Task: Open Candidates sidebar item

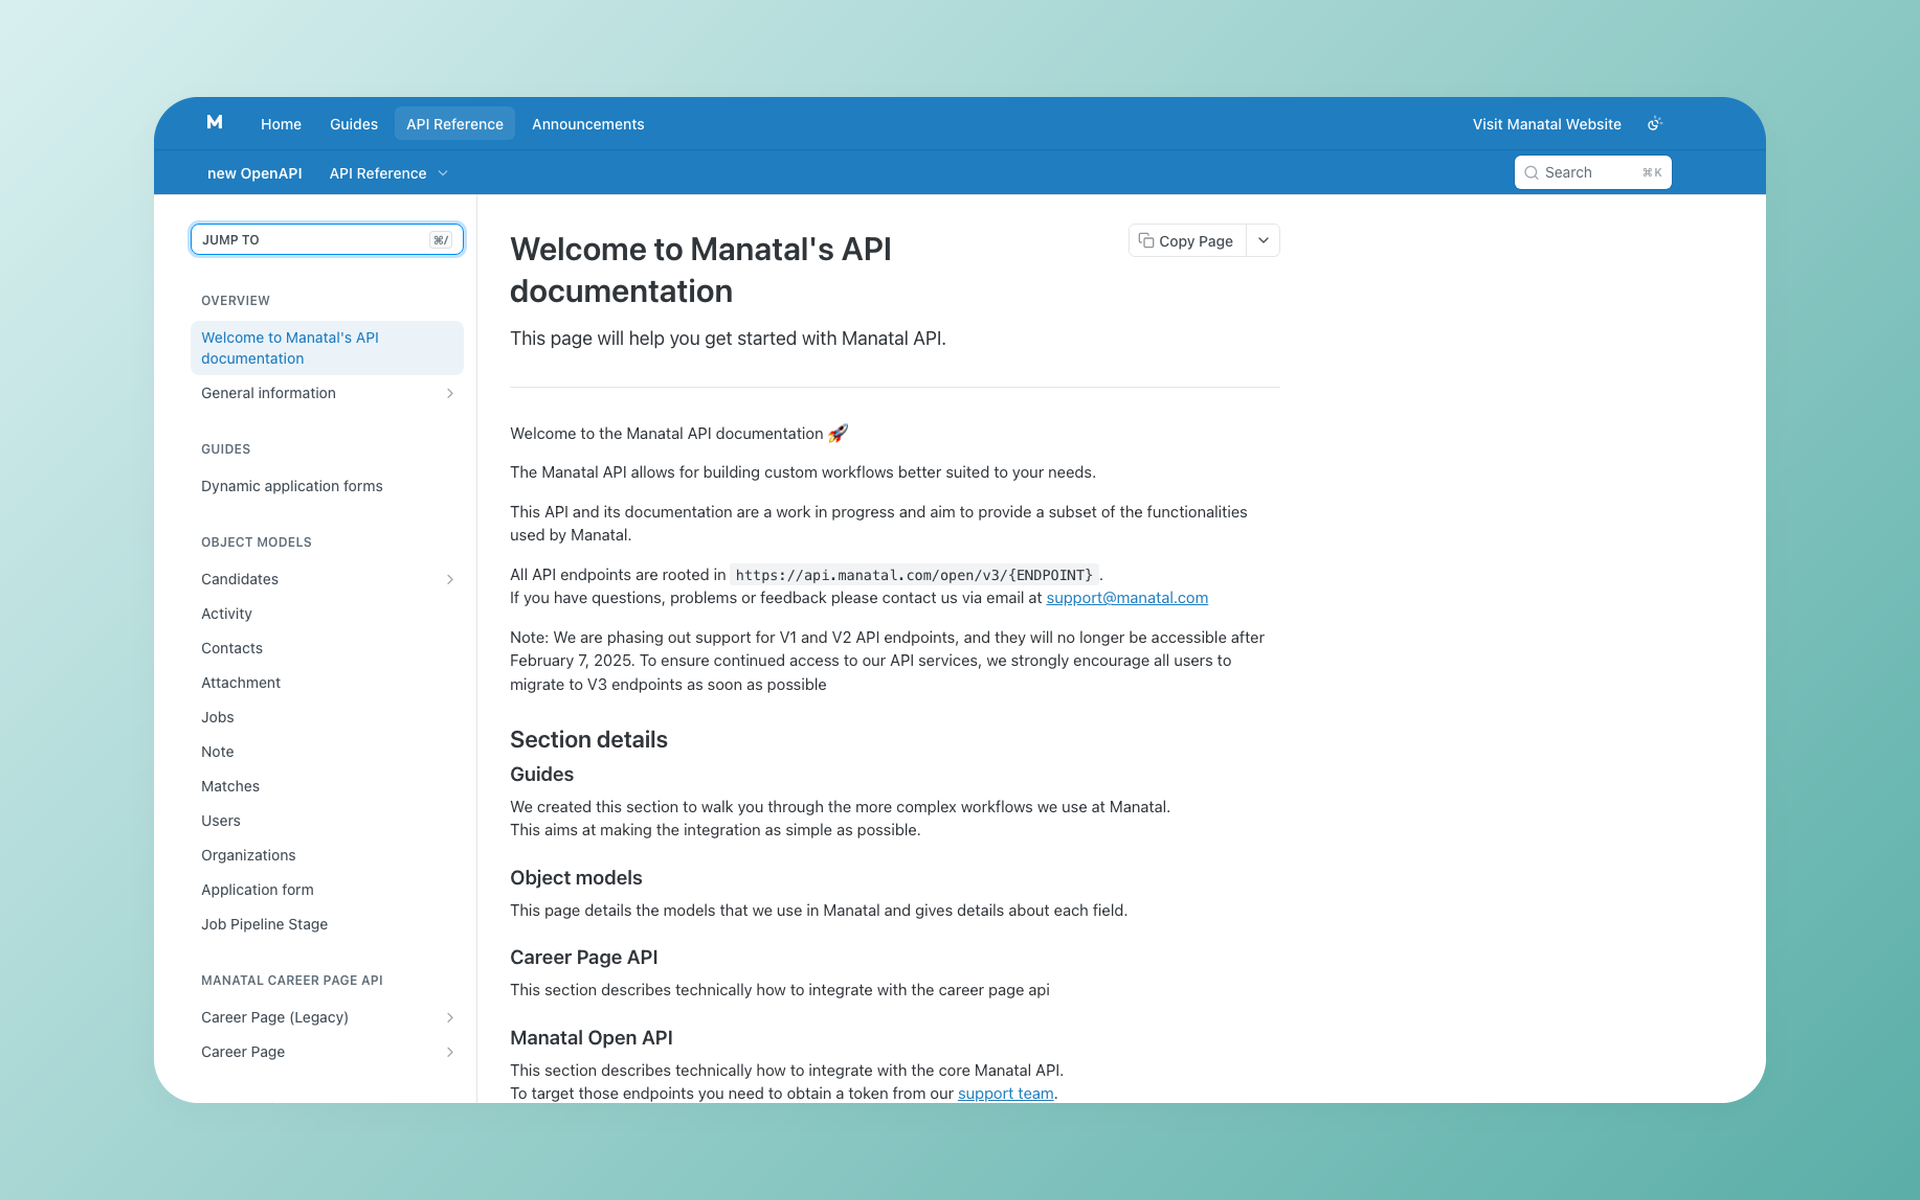Action: pos(240,579)
